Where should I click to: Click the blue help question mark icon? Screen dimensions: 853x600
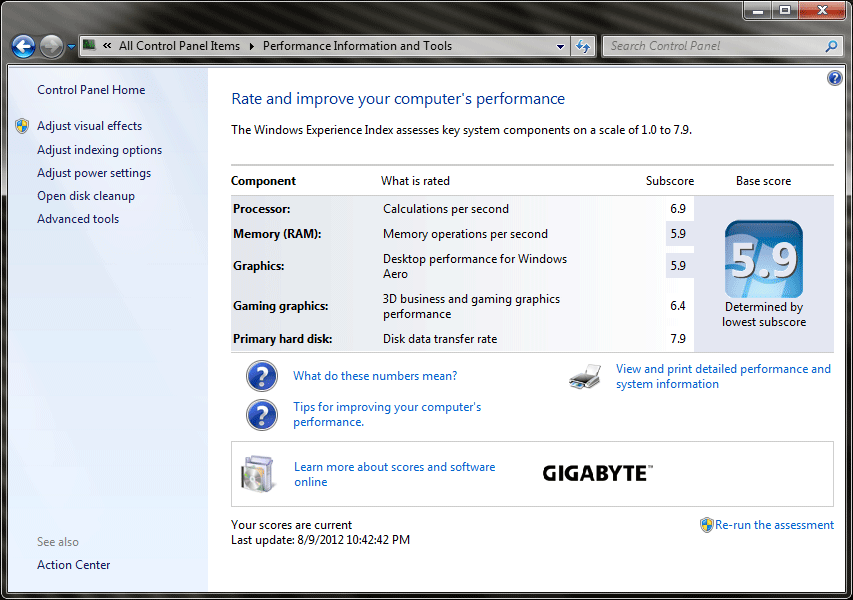[835, 77]
